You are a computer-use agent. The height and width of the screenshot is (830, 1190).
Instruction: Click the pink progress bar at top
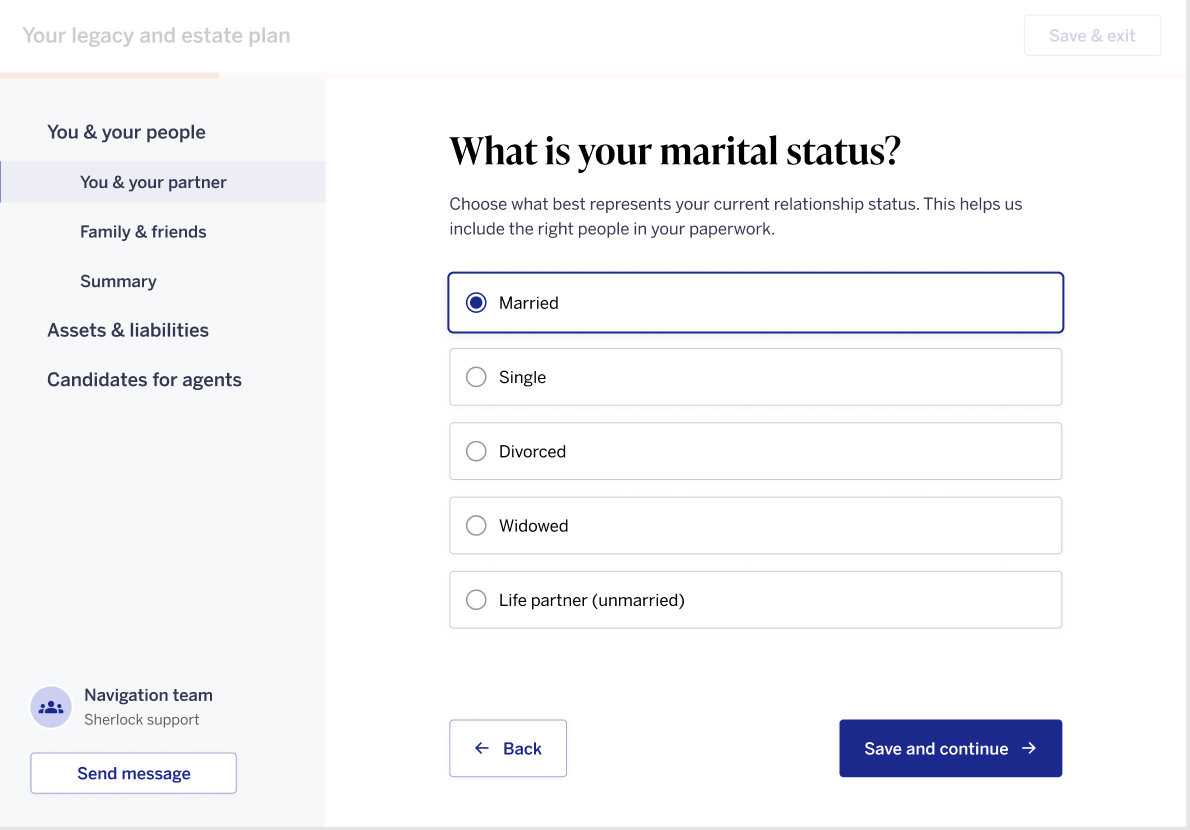pyautogui.click(x=109, y=75)
